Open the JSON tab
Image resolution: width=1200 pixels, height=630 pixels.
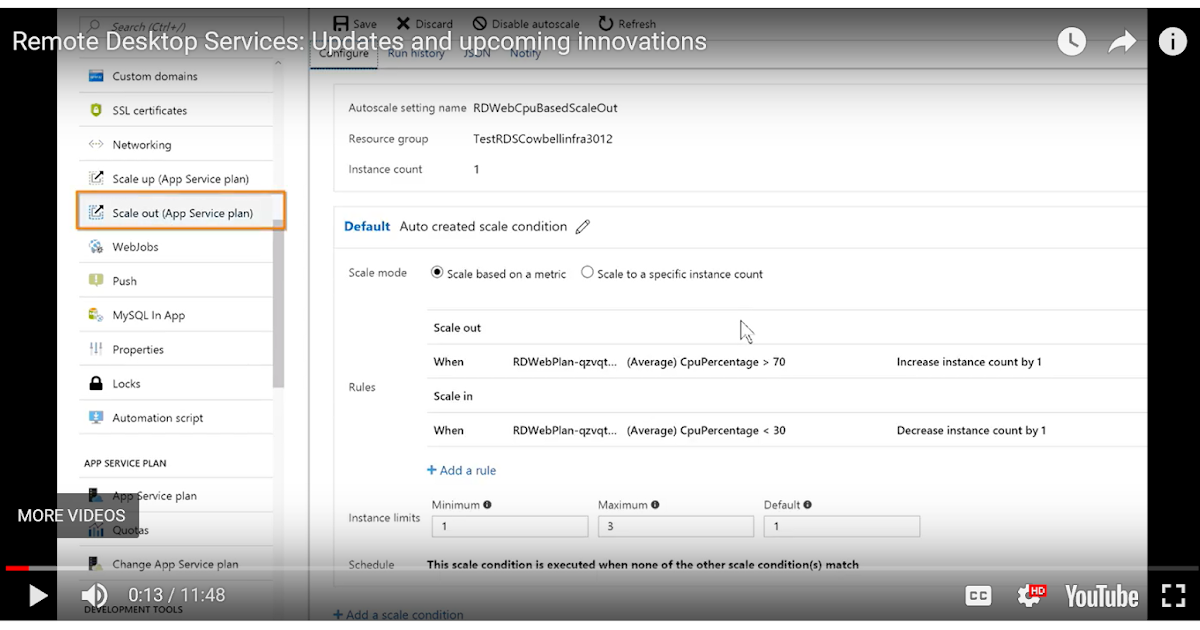476,53
